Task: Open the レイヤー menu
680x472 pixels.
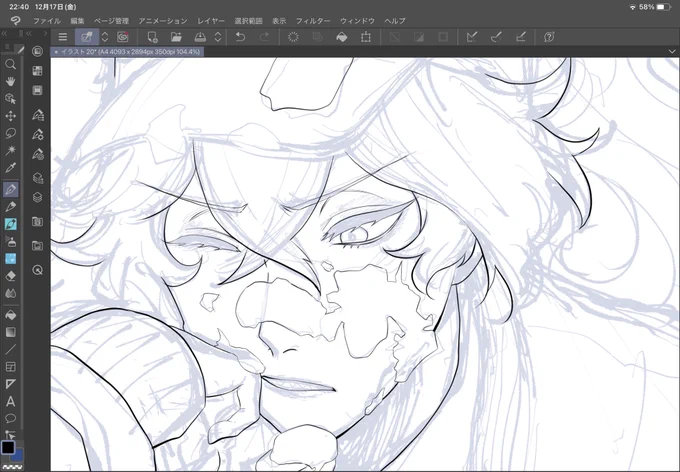Action: pos(211,21)
